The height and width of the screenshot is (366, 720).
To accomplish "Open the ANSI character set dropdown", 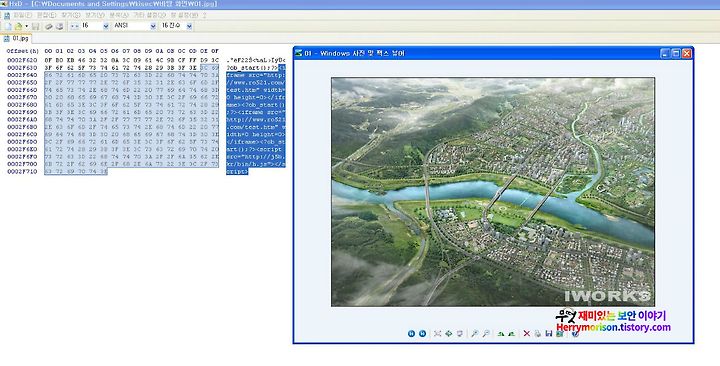I will tap(153, 26).
